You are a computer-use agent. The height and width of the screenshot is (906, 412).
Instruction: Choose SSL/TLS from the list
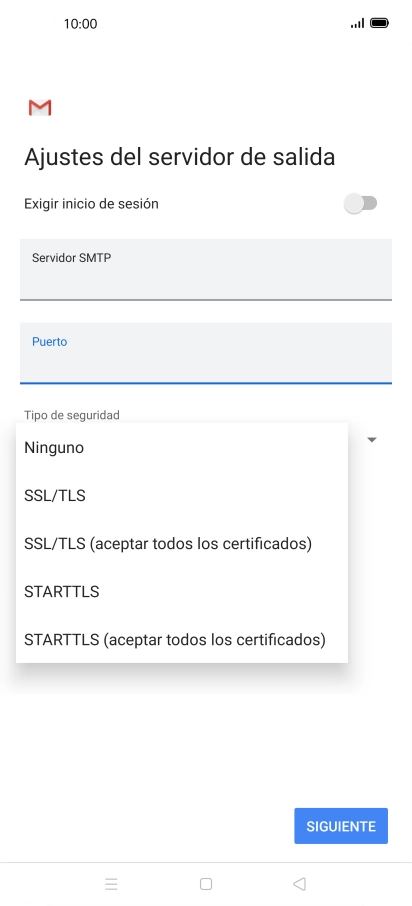click(x=182, y=495)
